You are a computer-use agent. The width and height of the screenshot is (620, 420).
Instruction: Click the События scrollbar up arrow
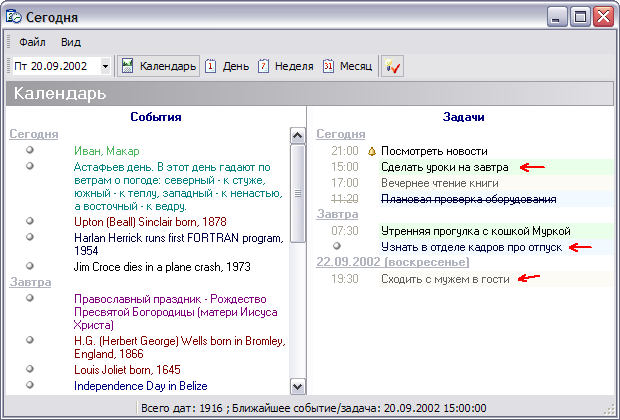tap(297, 136)
